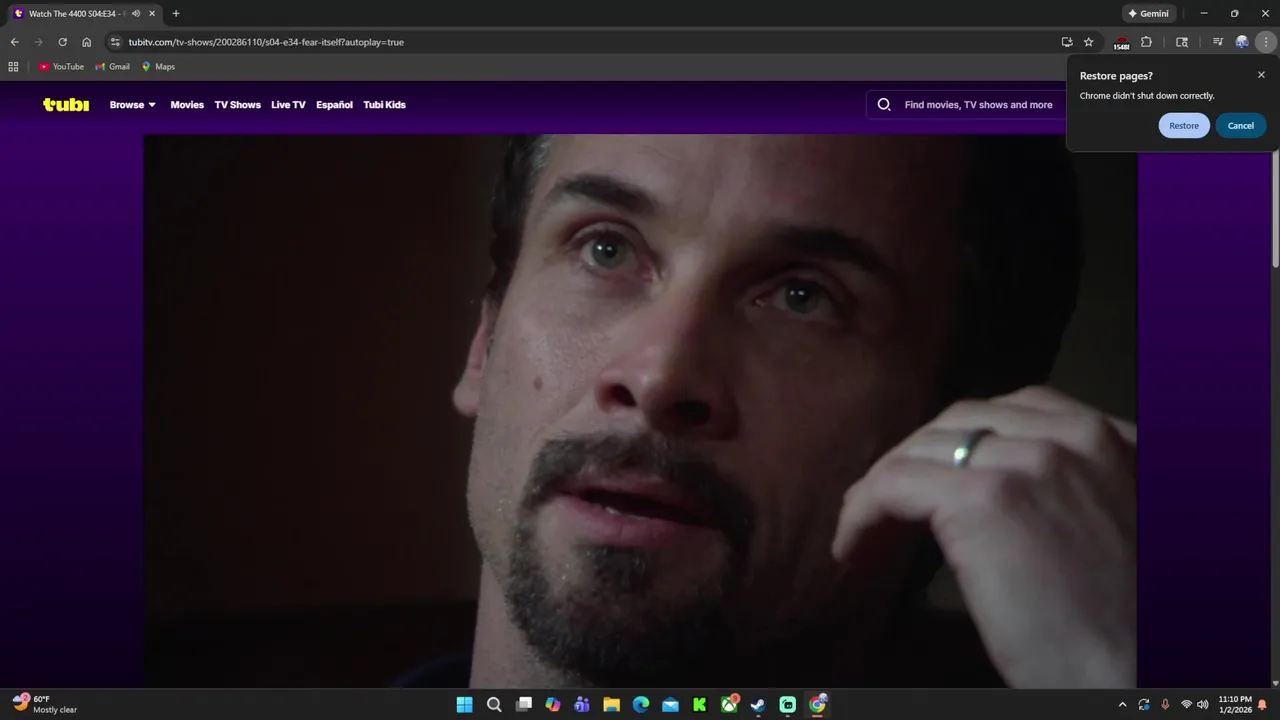Open the Chrome profile avatar
Viewport: 1280px width, 720px height.
pyautogui.click(x=1242, y=42)
